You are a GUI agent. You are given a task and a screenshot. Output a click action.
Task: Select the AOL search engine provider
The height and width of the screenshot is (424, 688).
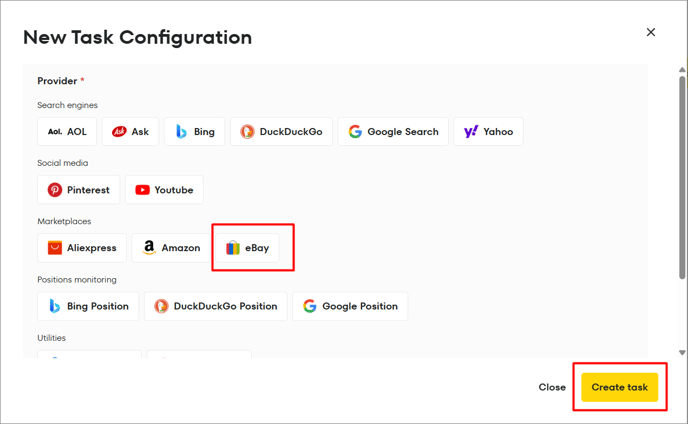(x=67, y=132)
